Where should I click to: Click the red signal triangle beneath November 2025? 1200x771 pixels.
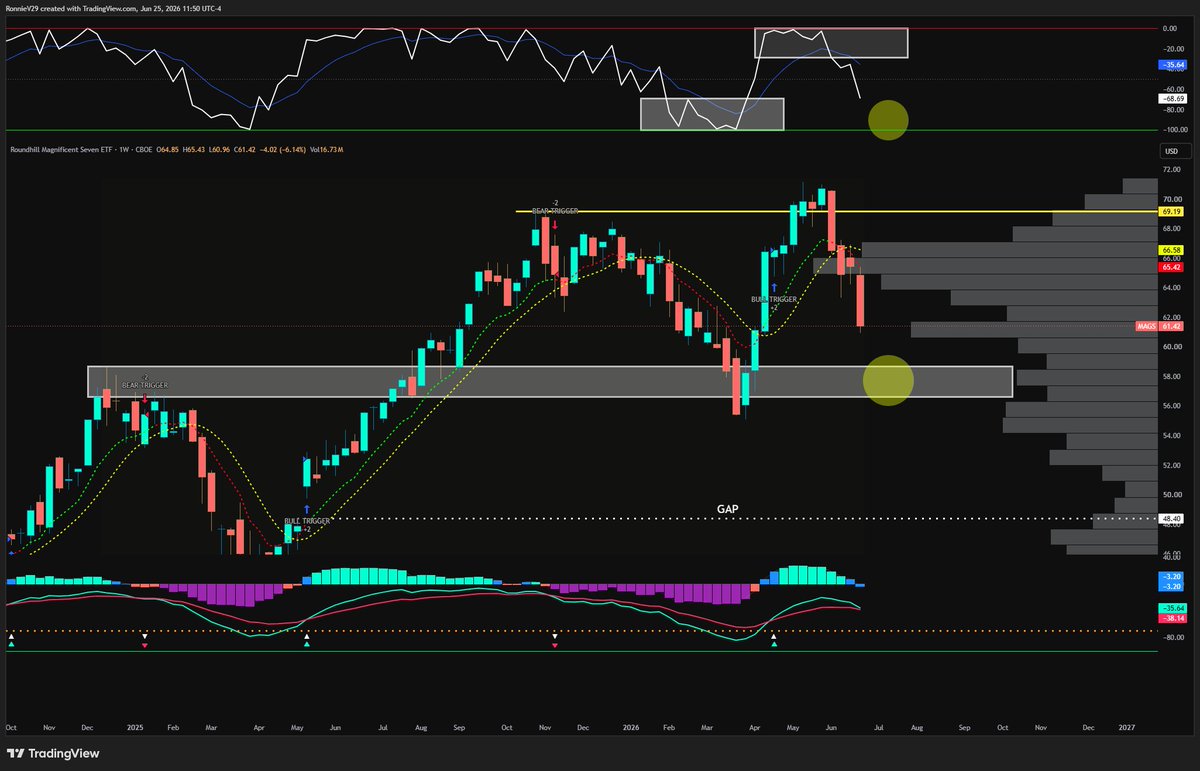click(554, 646)
